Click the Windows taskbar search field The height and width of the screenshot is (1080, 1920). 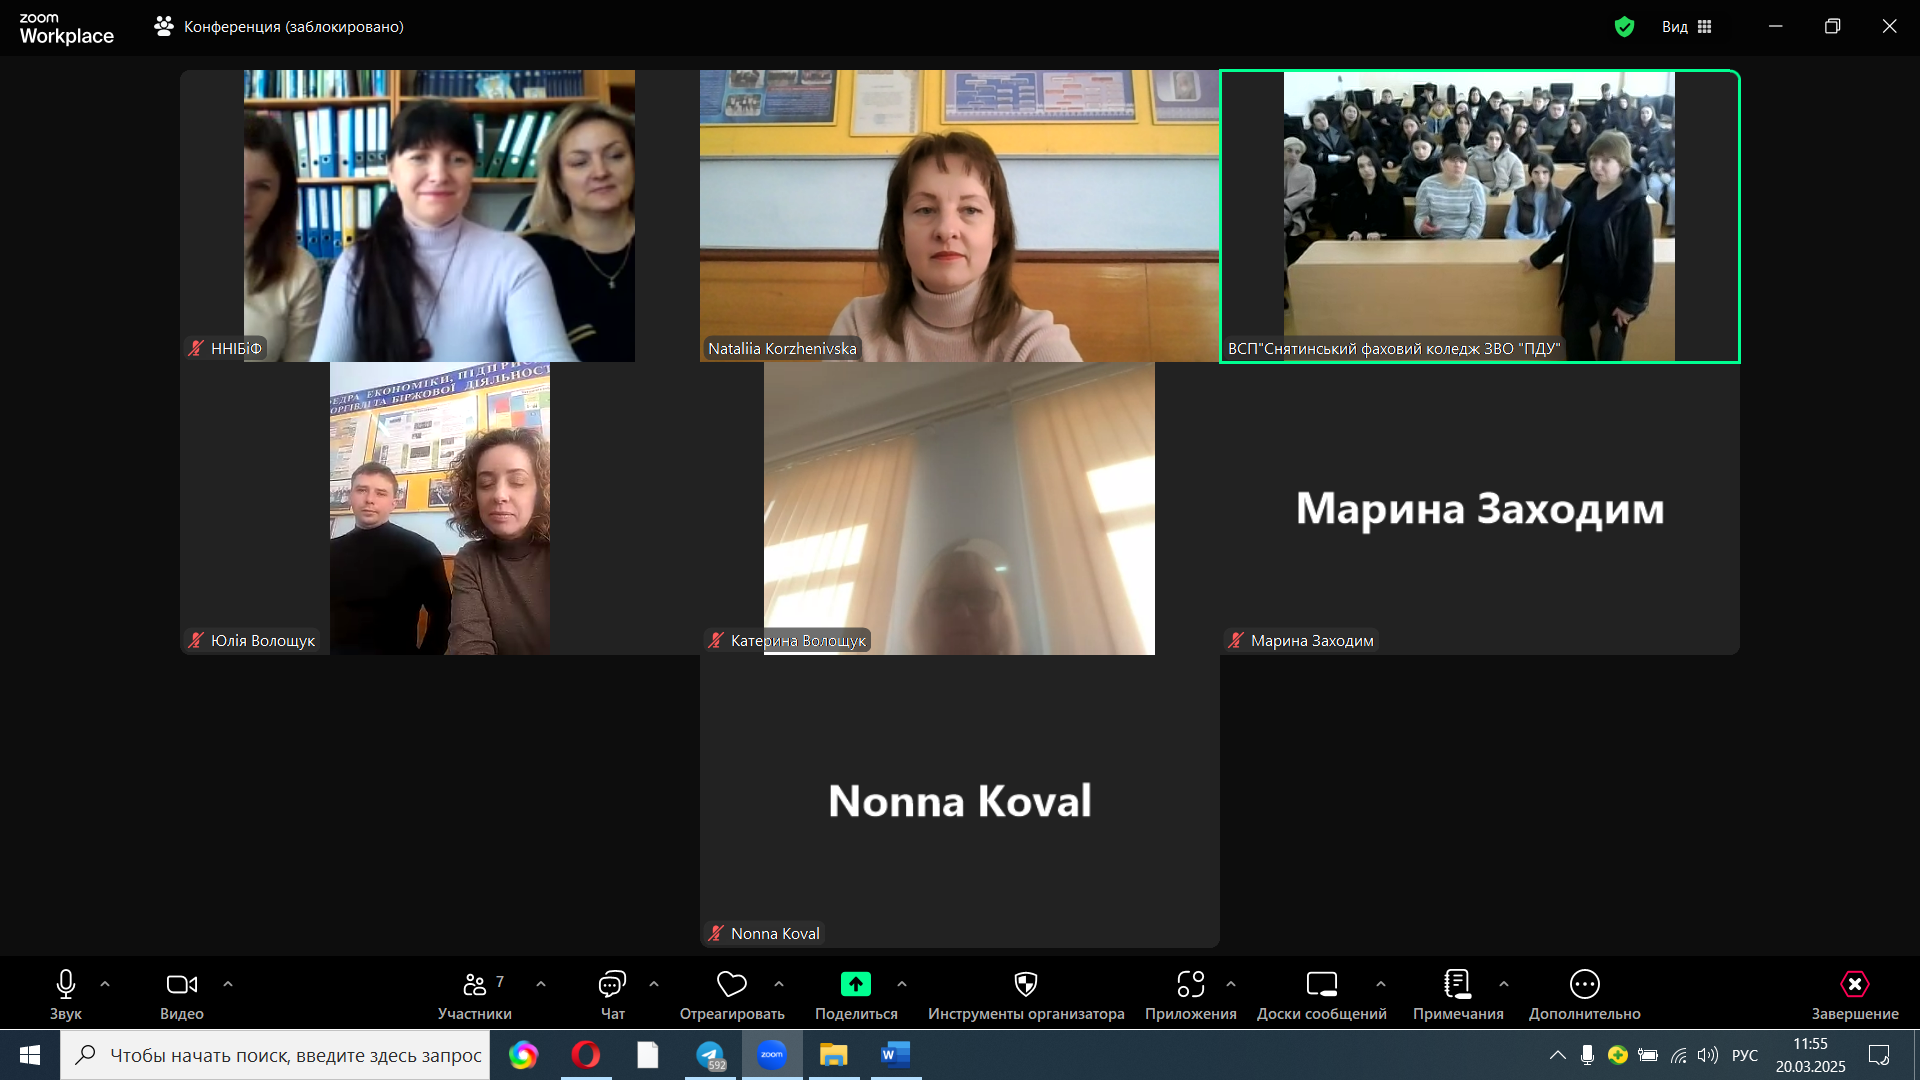295,1055
